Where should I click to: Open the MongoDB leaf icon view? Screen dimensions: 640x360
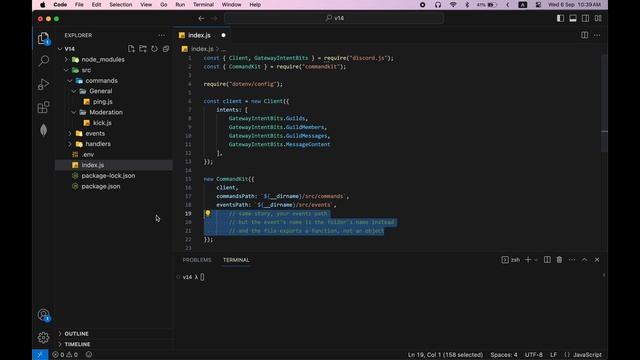43,130
